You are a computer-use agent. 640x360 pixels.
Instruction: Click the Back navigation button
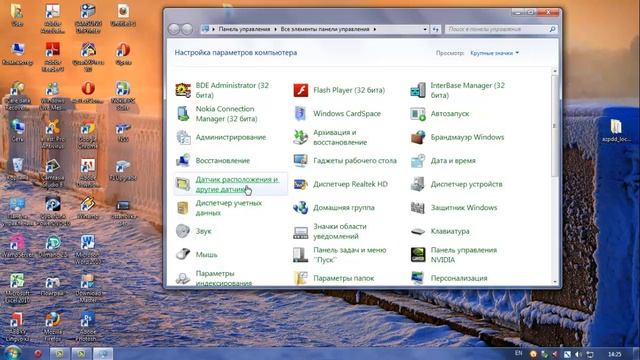click(174, 29)
